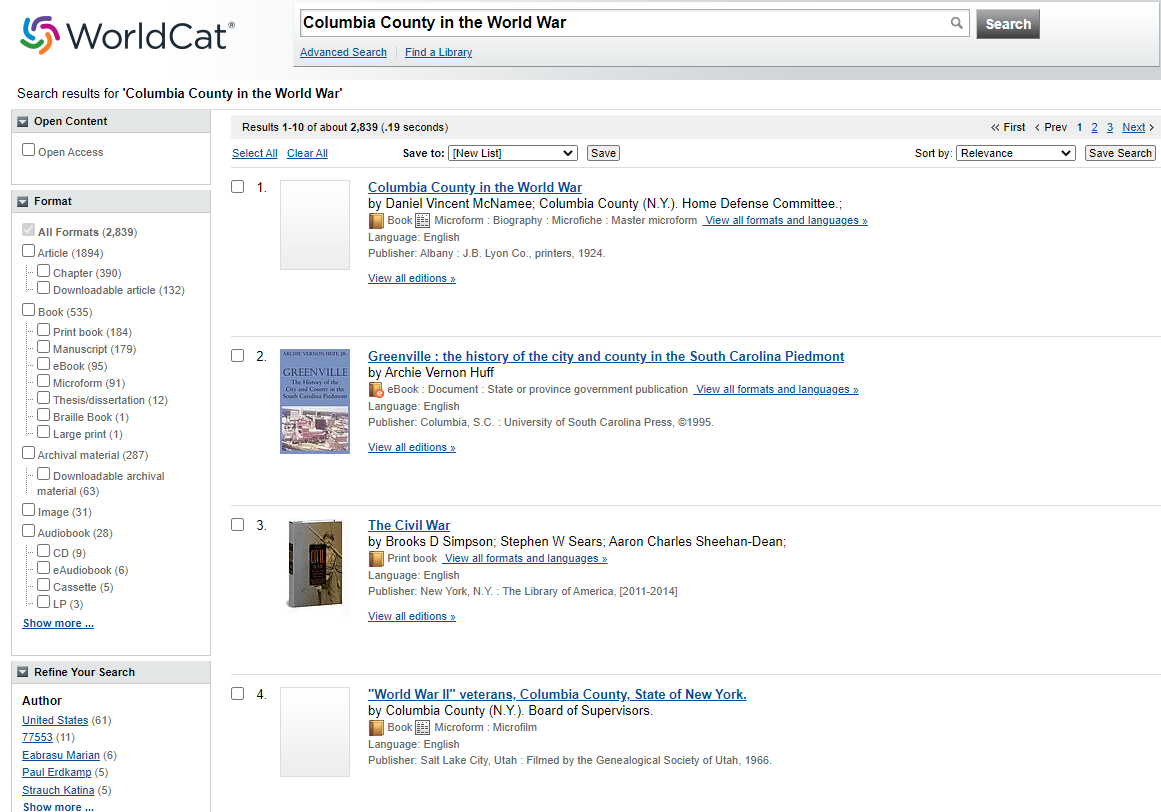Select the checkbox for result 2
The width and height of the screenshot is (1161, 812).
pyautogui.click(x=238, y=355)
